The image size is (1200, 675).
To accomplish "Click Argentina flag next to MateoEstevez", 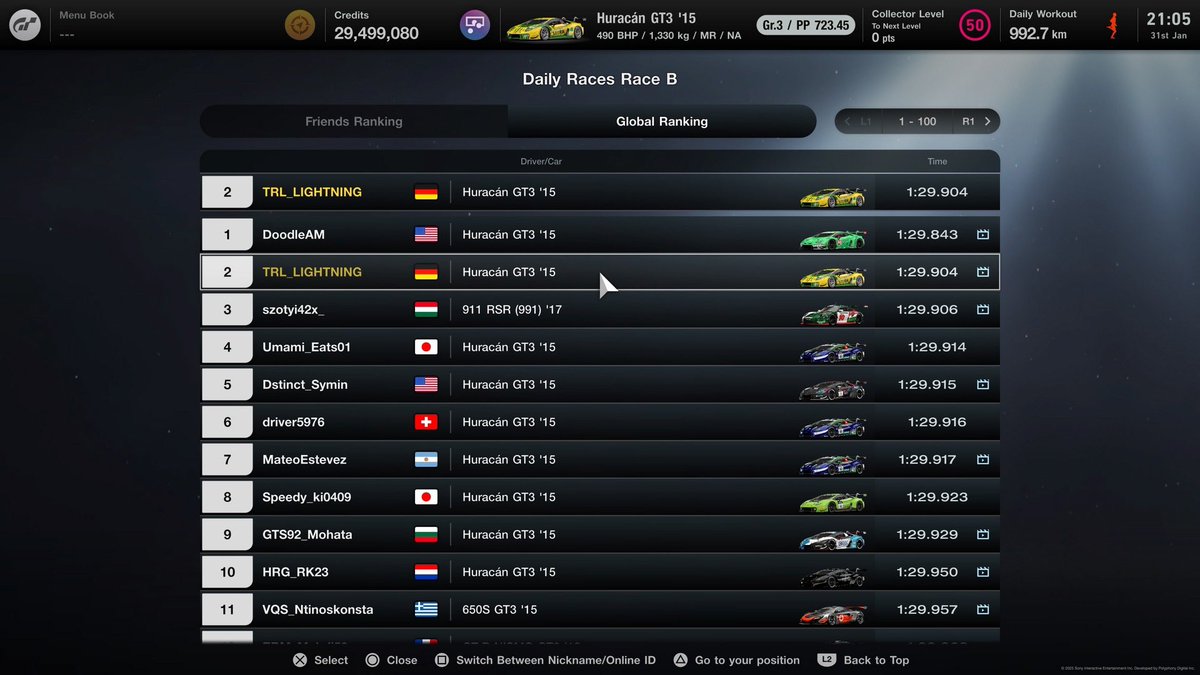I will (x=426, y=459).
